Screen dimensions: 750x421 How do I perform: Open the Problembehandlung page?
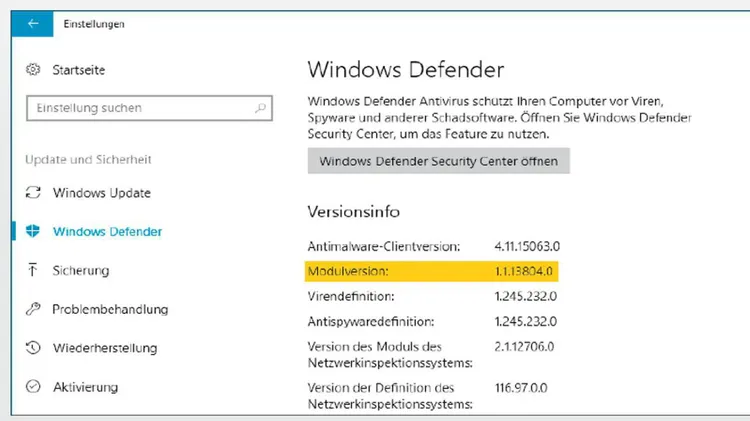(110, 310)
